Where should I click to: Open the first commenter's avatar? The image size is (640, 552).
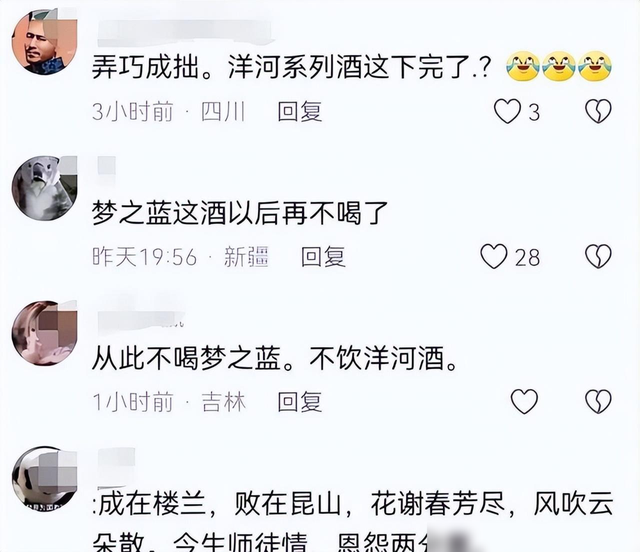click(x=44, y=42)
